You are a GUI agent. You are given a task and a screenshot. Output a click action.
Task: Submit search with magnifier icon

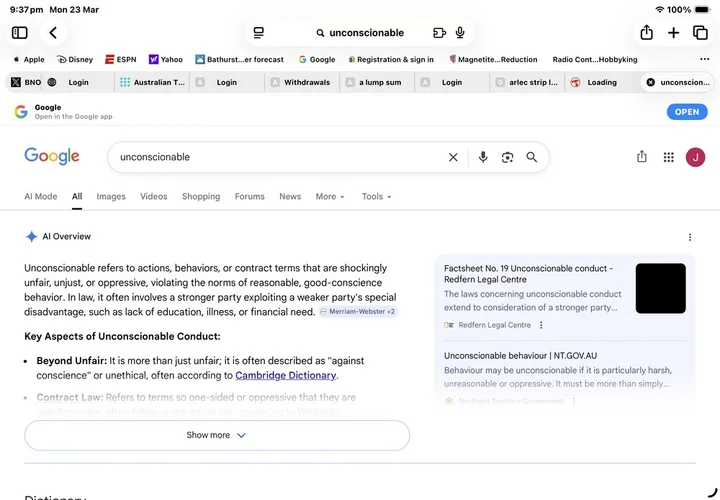pos(532,157)
